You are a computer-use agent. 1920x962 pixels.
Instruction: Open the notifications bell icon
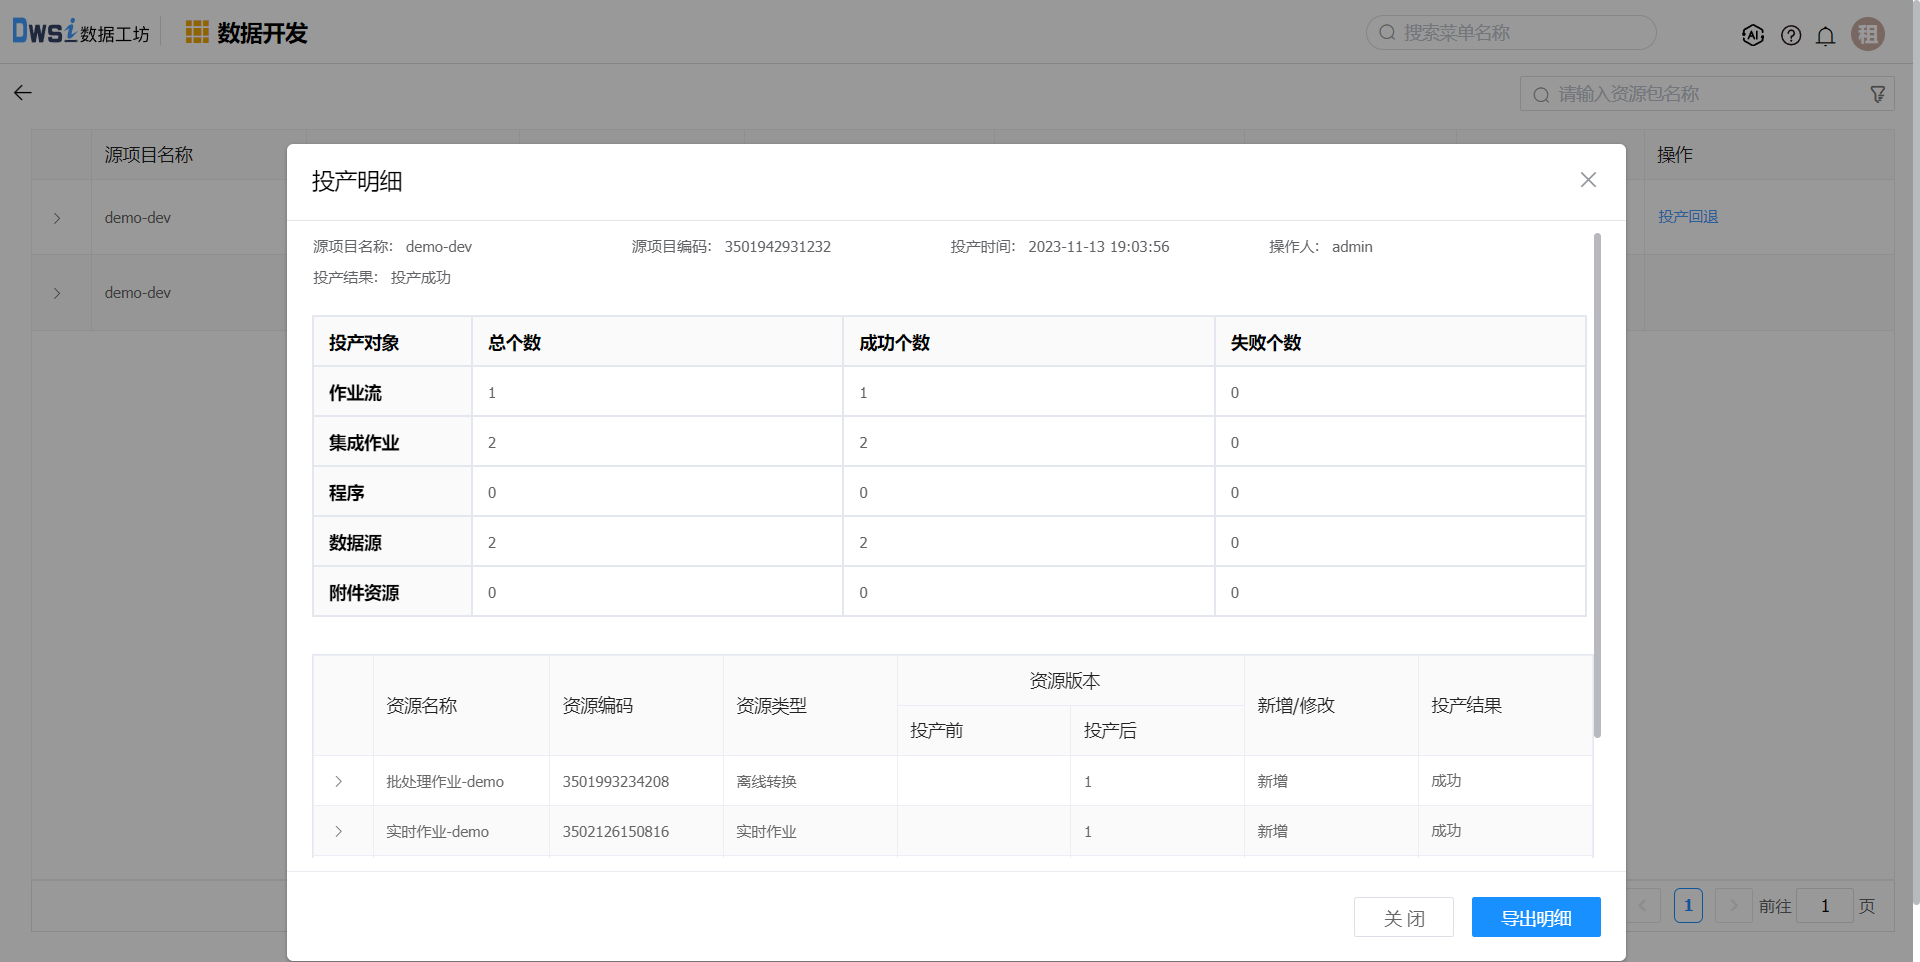click(1825, 36)
